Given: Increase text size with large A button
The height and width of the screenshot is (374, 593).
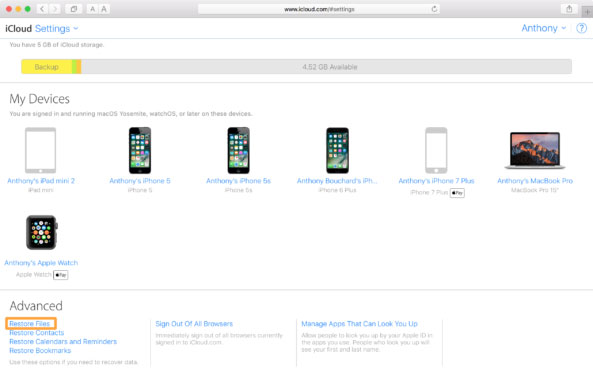Looking at the screenshot, I should pos(104,9).
